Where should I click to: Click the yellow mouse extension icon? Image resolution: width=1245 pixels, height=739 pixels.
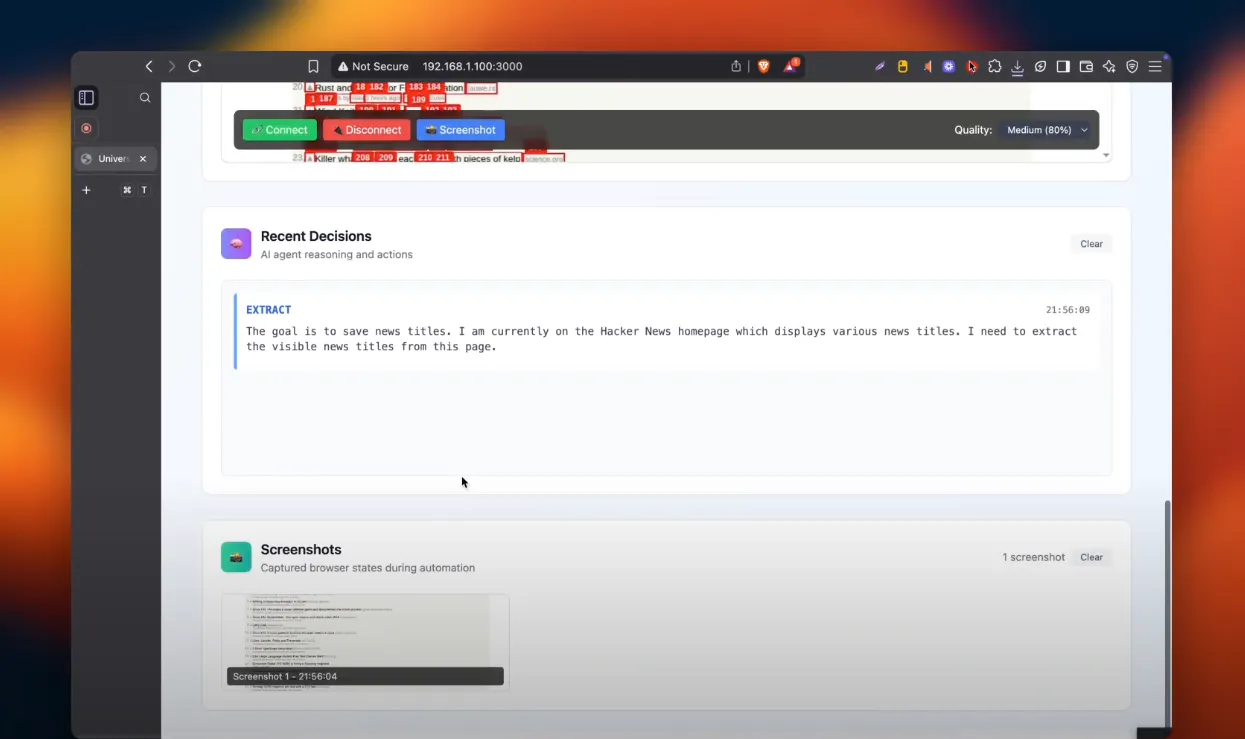click(903, 67)
